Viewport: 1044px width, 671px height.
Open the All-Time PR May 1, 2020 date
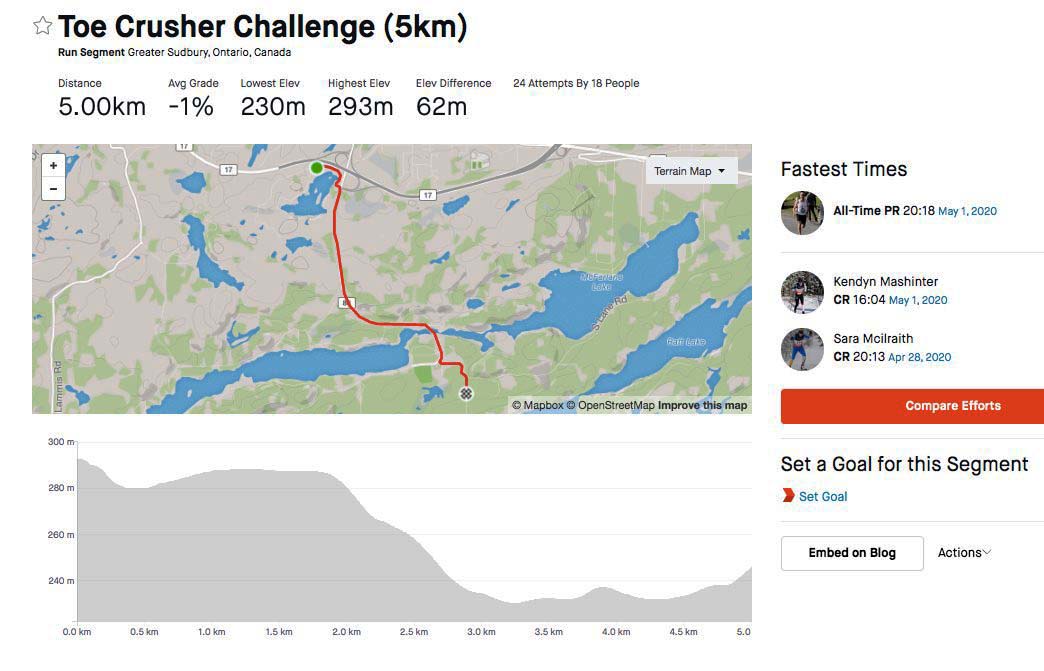pyautogui.click(x=967, y=211)
